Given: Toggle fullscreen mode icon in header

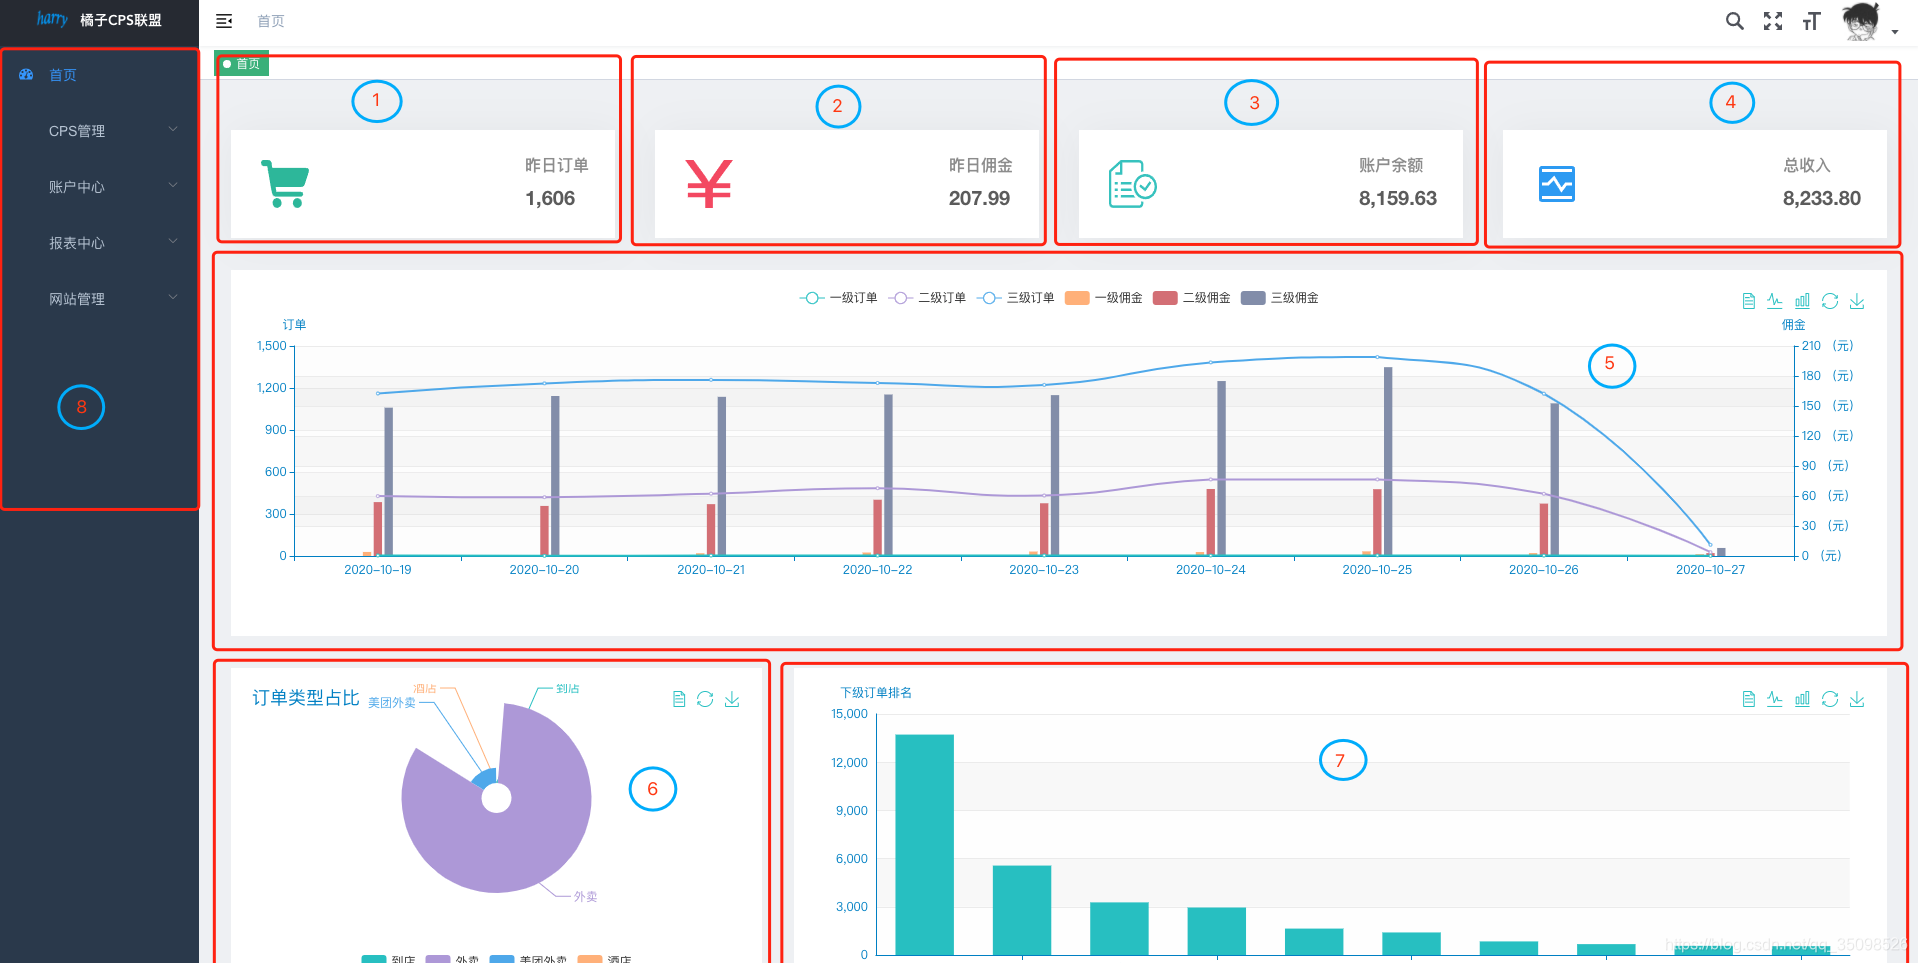Looking at the screenshot, I should [1773, 21].
